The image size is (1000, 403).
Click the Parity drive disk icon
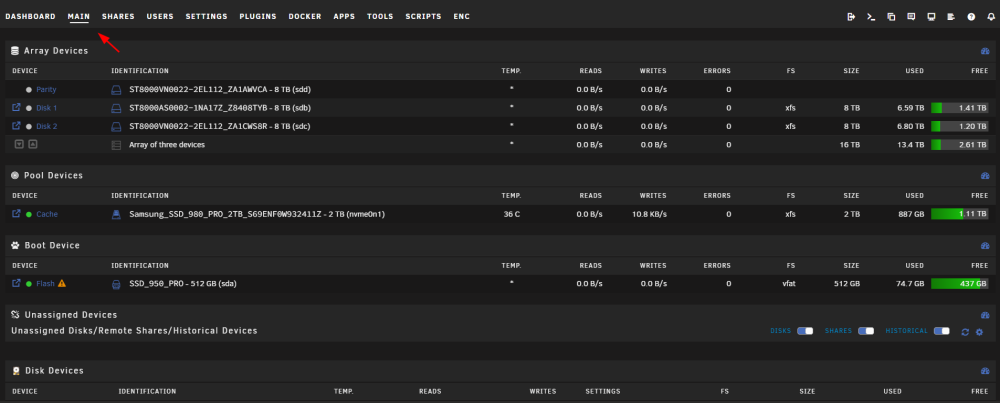click(116, 90)
